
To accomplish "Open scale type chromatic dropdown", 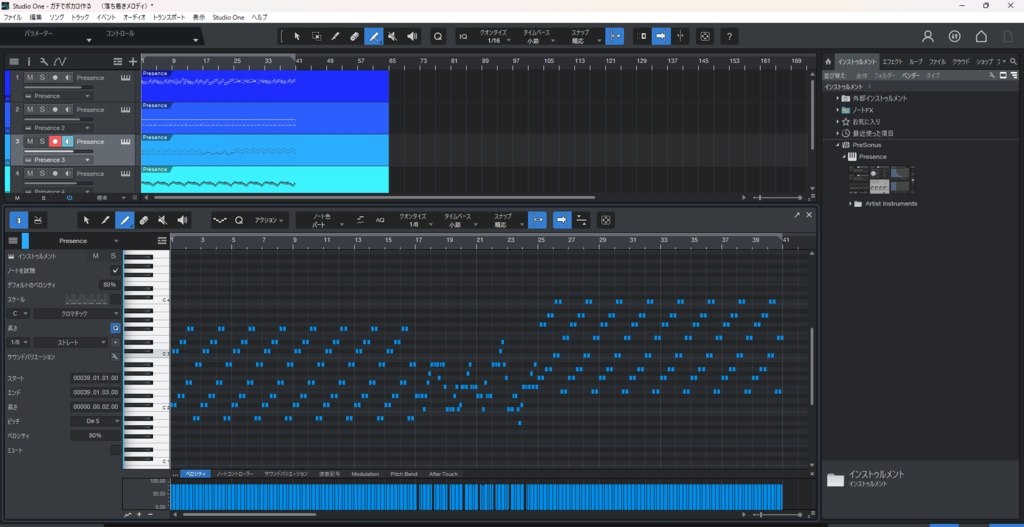I will click(77, 313).
